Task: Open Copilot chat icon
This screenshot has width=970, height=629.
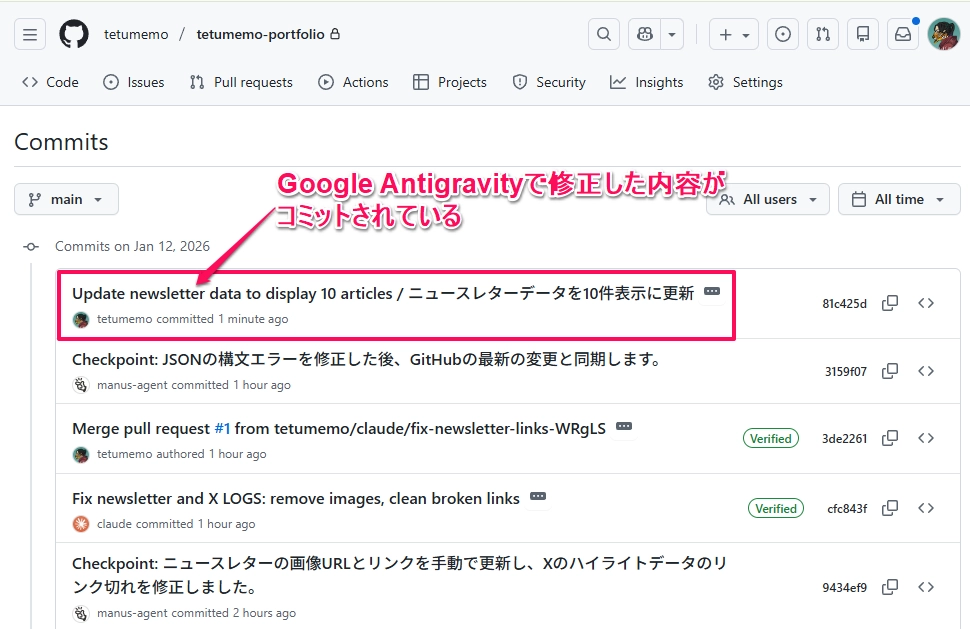Action: (x=645, y=34)
